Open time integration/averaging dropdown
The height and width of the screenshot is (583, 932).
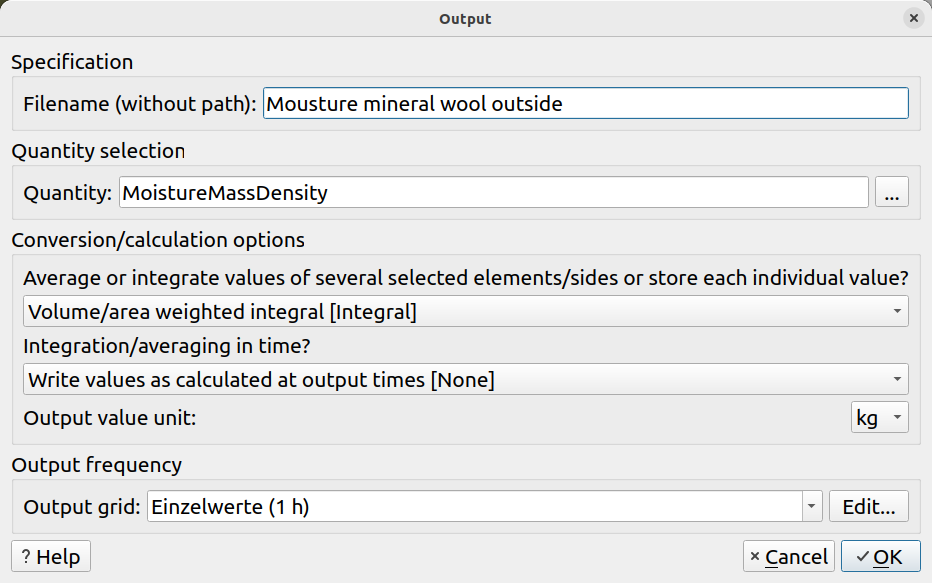pyautogui.click(x=465, y=379)
